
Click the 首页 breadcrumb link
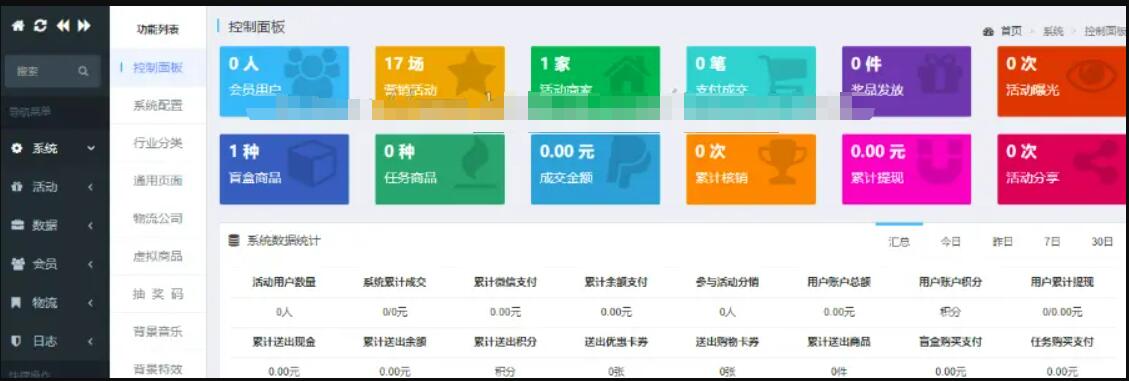(x=1011, y=31)
